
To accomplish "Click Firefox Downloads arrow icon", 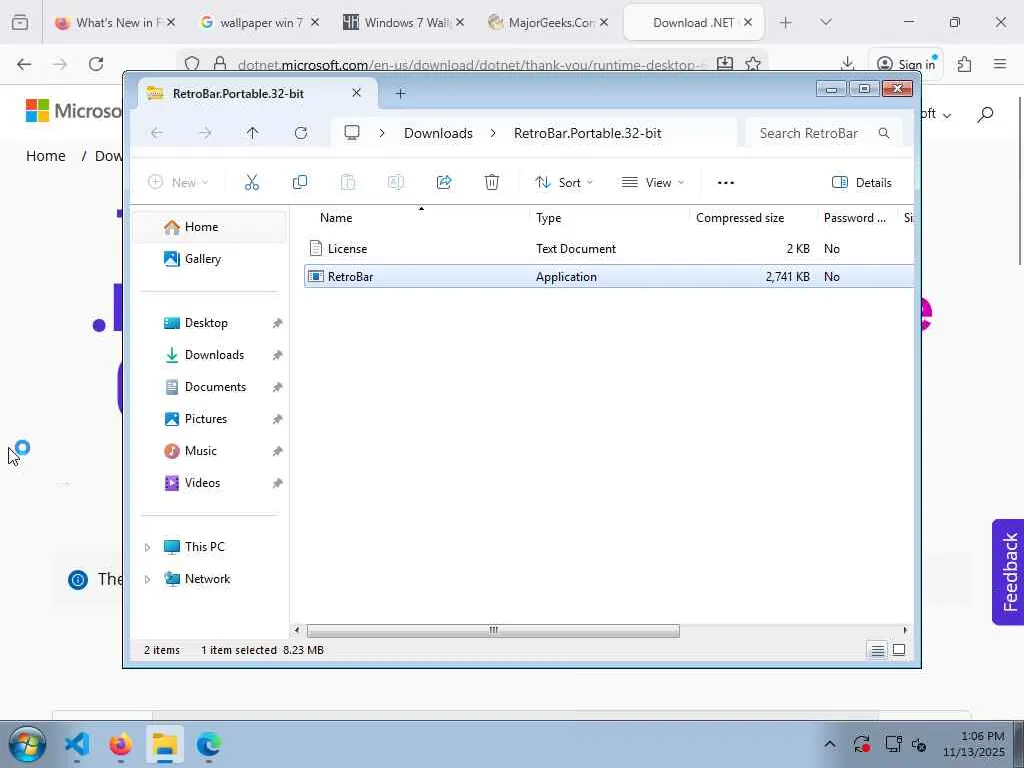I will click(848, 63).
